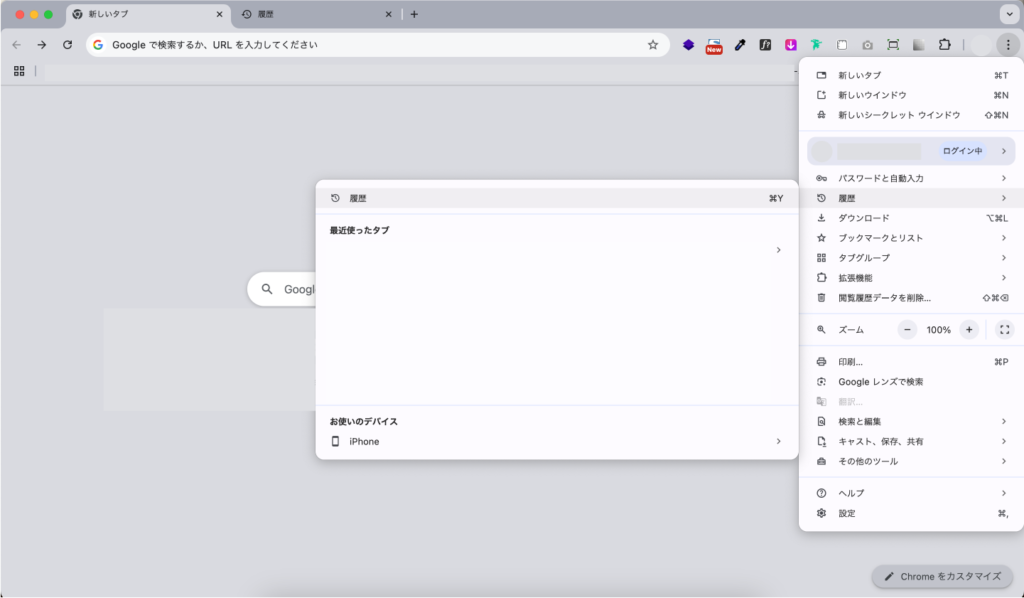Click the bookmark star icon in address bar
Screen dimensions: 1024x598
coord(653,45)
